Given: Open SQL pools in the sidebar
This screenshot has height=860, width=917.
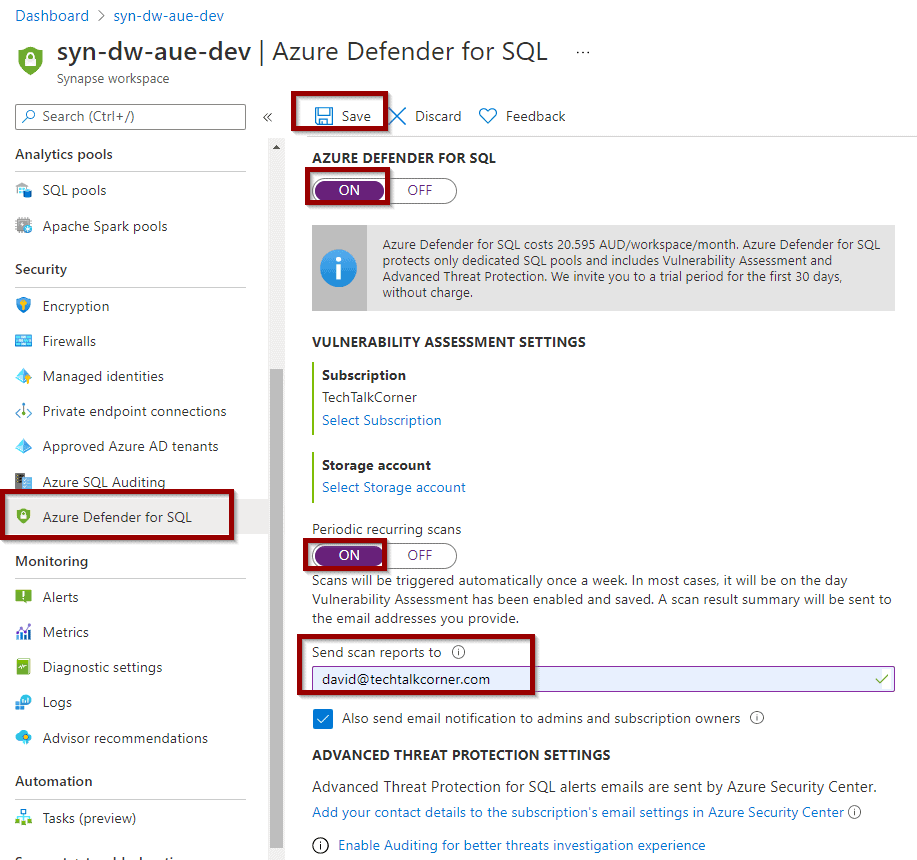Looking at the screenshot, I should [x=74, y=191].
